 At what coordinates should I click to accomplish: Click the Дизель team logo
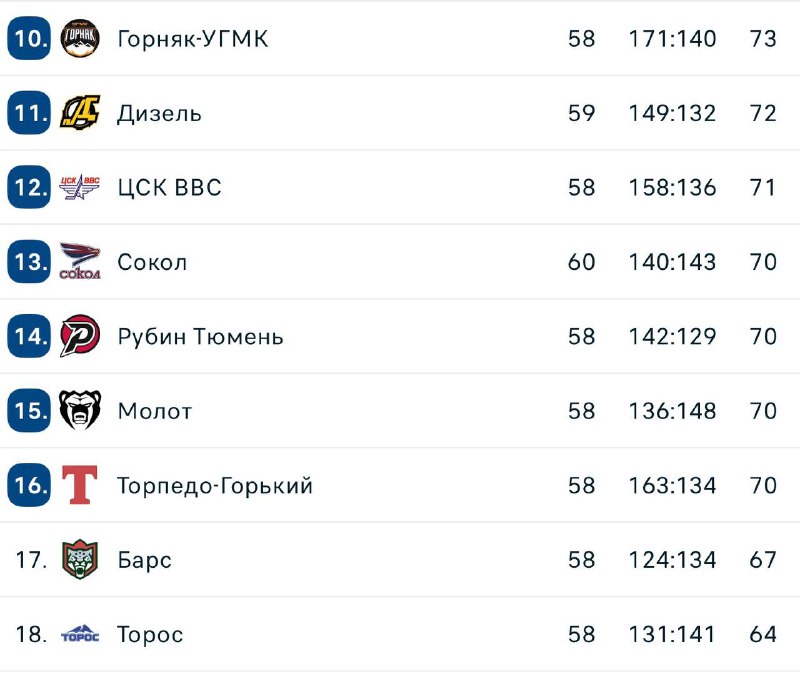[x=80, y=113]
